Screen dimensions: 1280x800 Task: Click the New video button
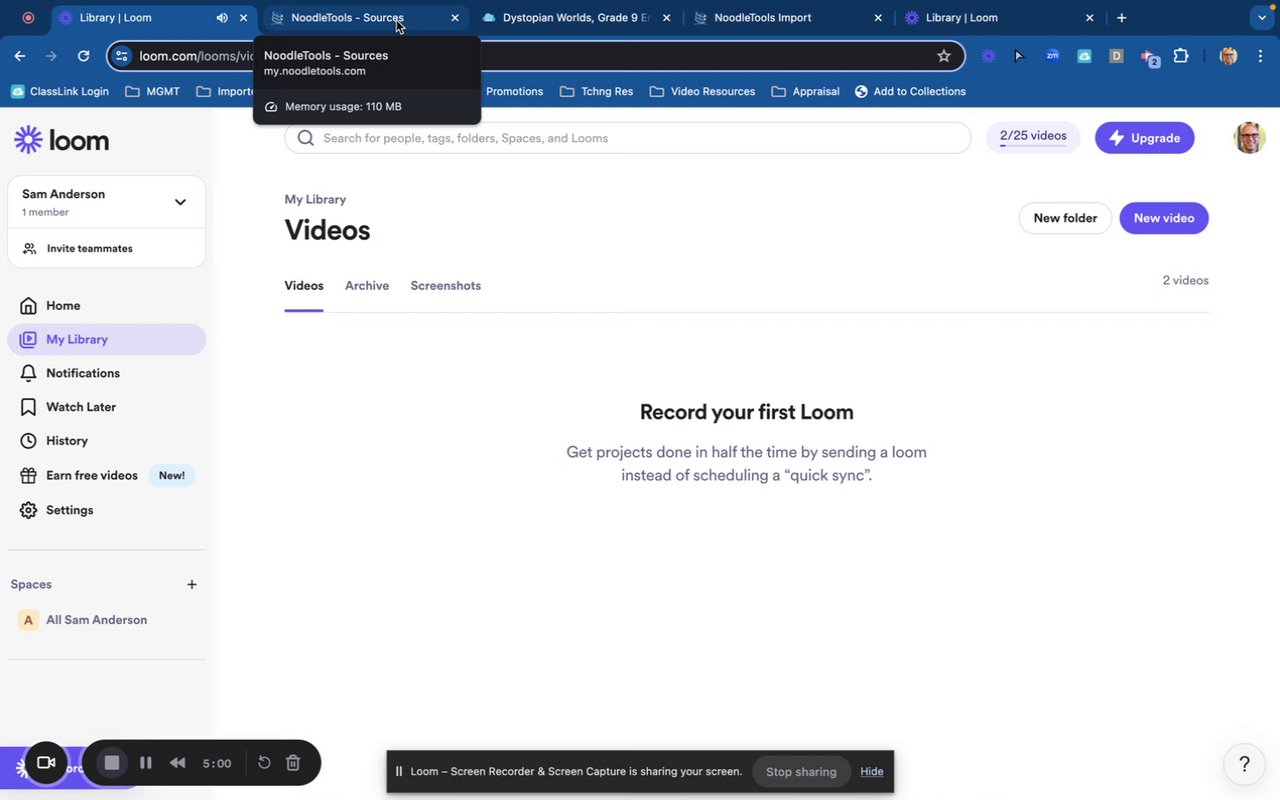[1164, 218]
